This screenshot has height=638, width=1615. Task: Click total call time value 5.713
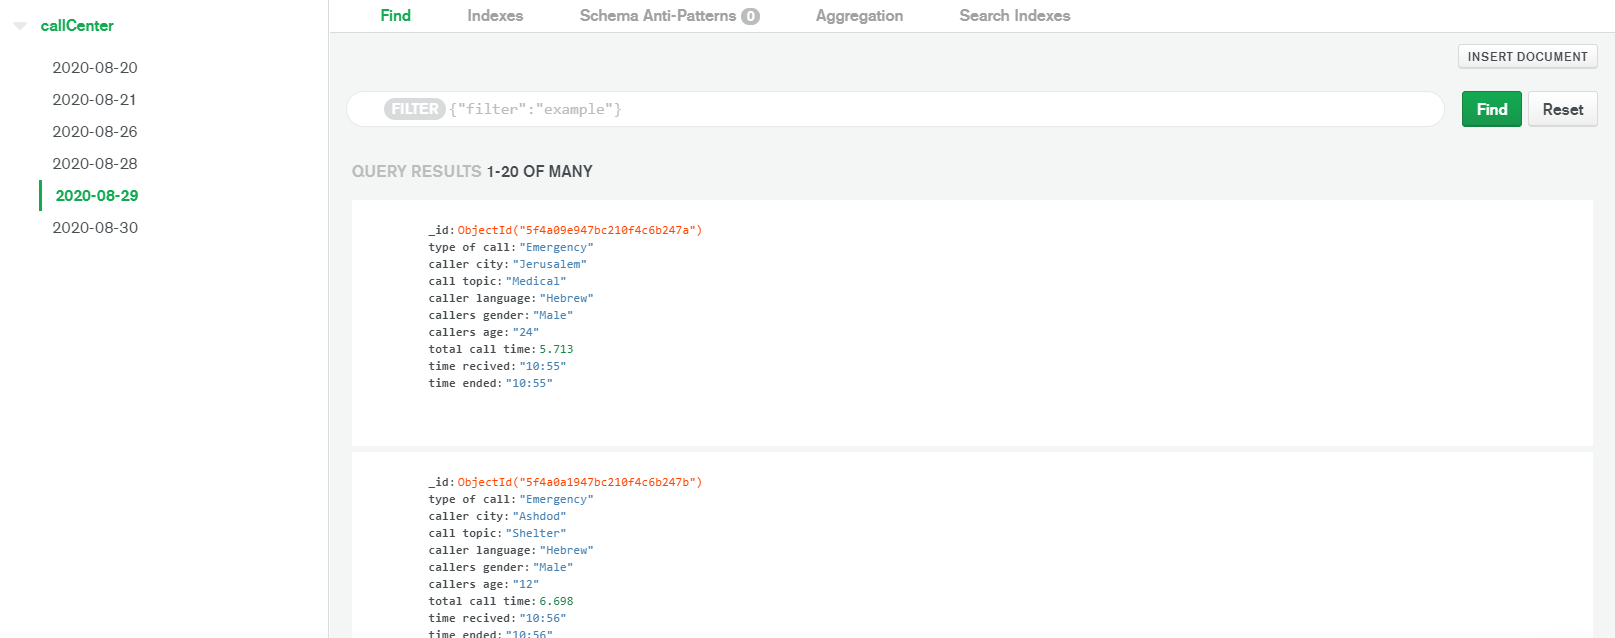point(556,349)
